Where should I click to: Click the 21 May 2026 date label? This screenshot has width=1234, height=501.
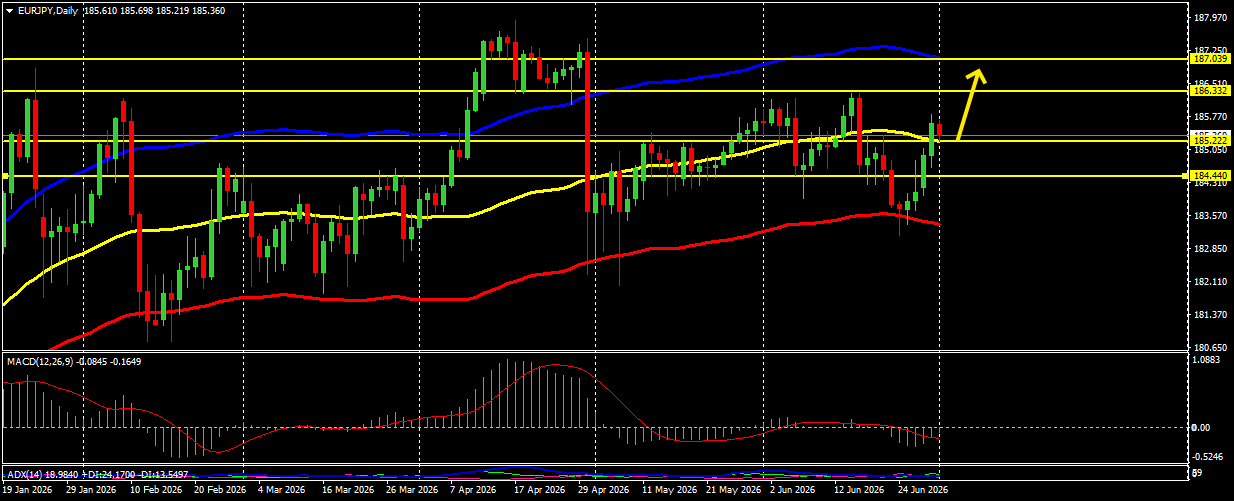pos(733,491)
